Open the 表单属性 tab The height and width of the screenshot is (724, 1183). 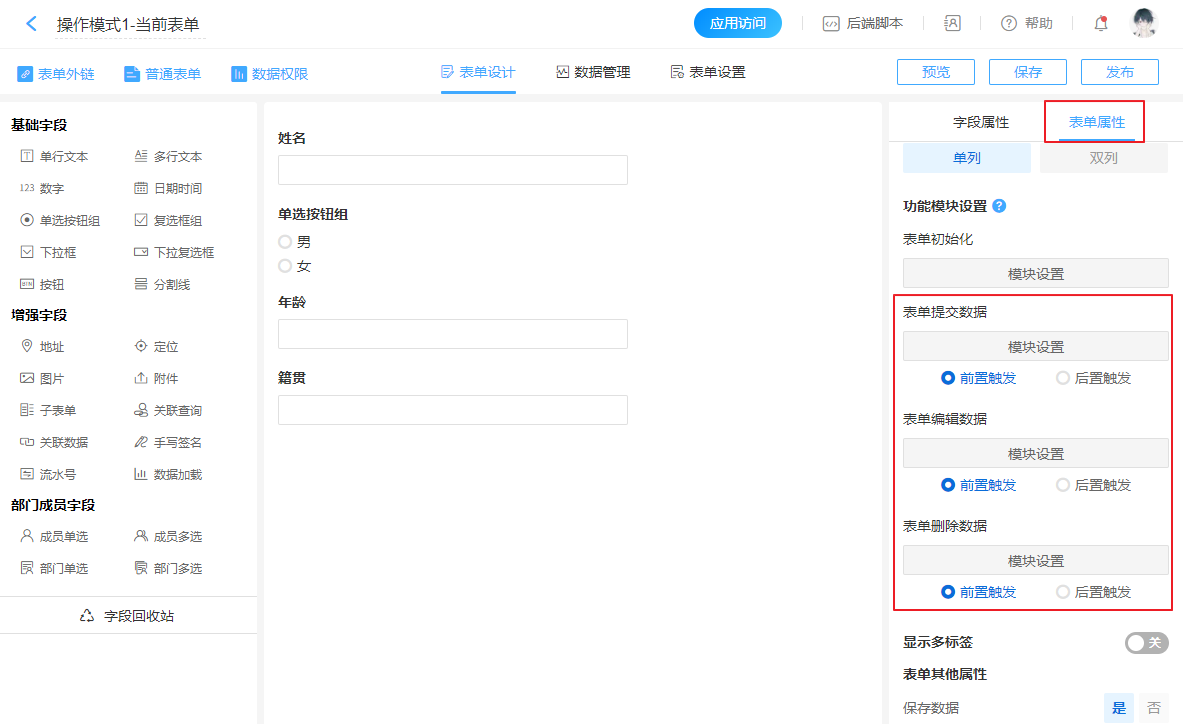coord(1097,122)
